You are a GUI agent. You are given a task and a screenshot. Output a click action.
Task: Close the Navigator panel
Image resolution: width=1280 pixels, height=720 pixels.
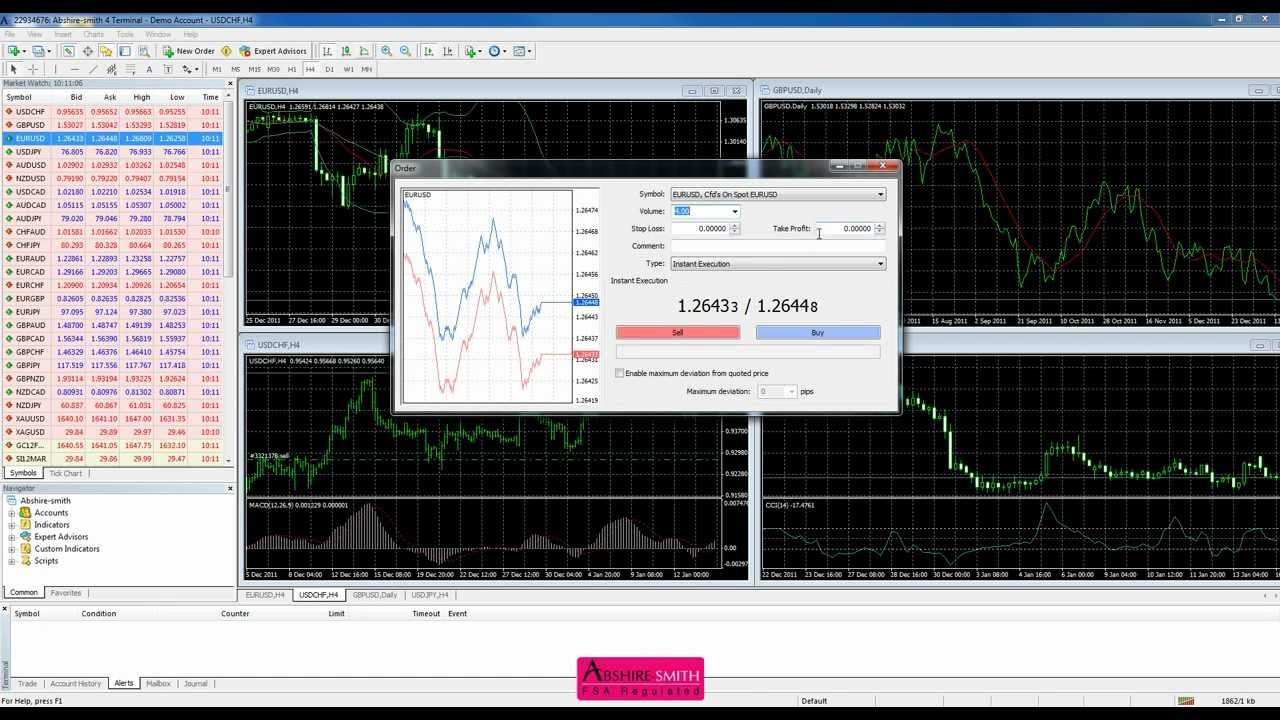click(x=230, y=488)
